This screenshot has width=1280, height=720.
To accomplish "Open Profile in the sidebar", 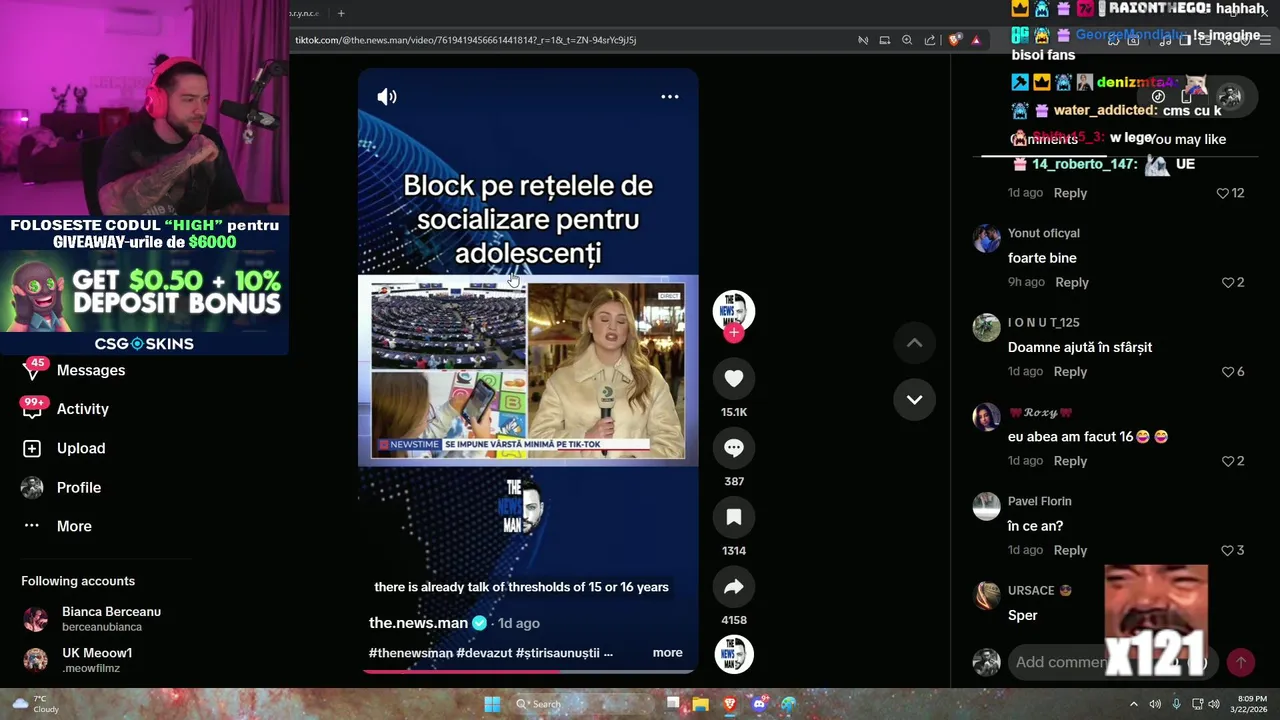I will tap(79, 487).
